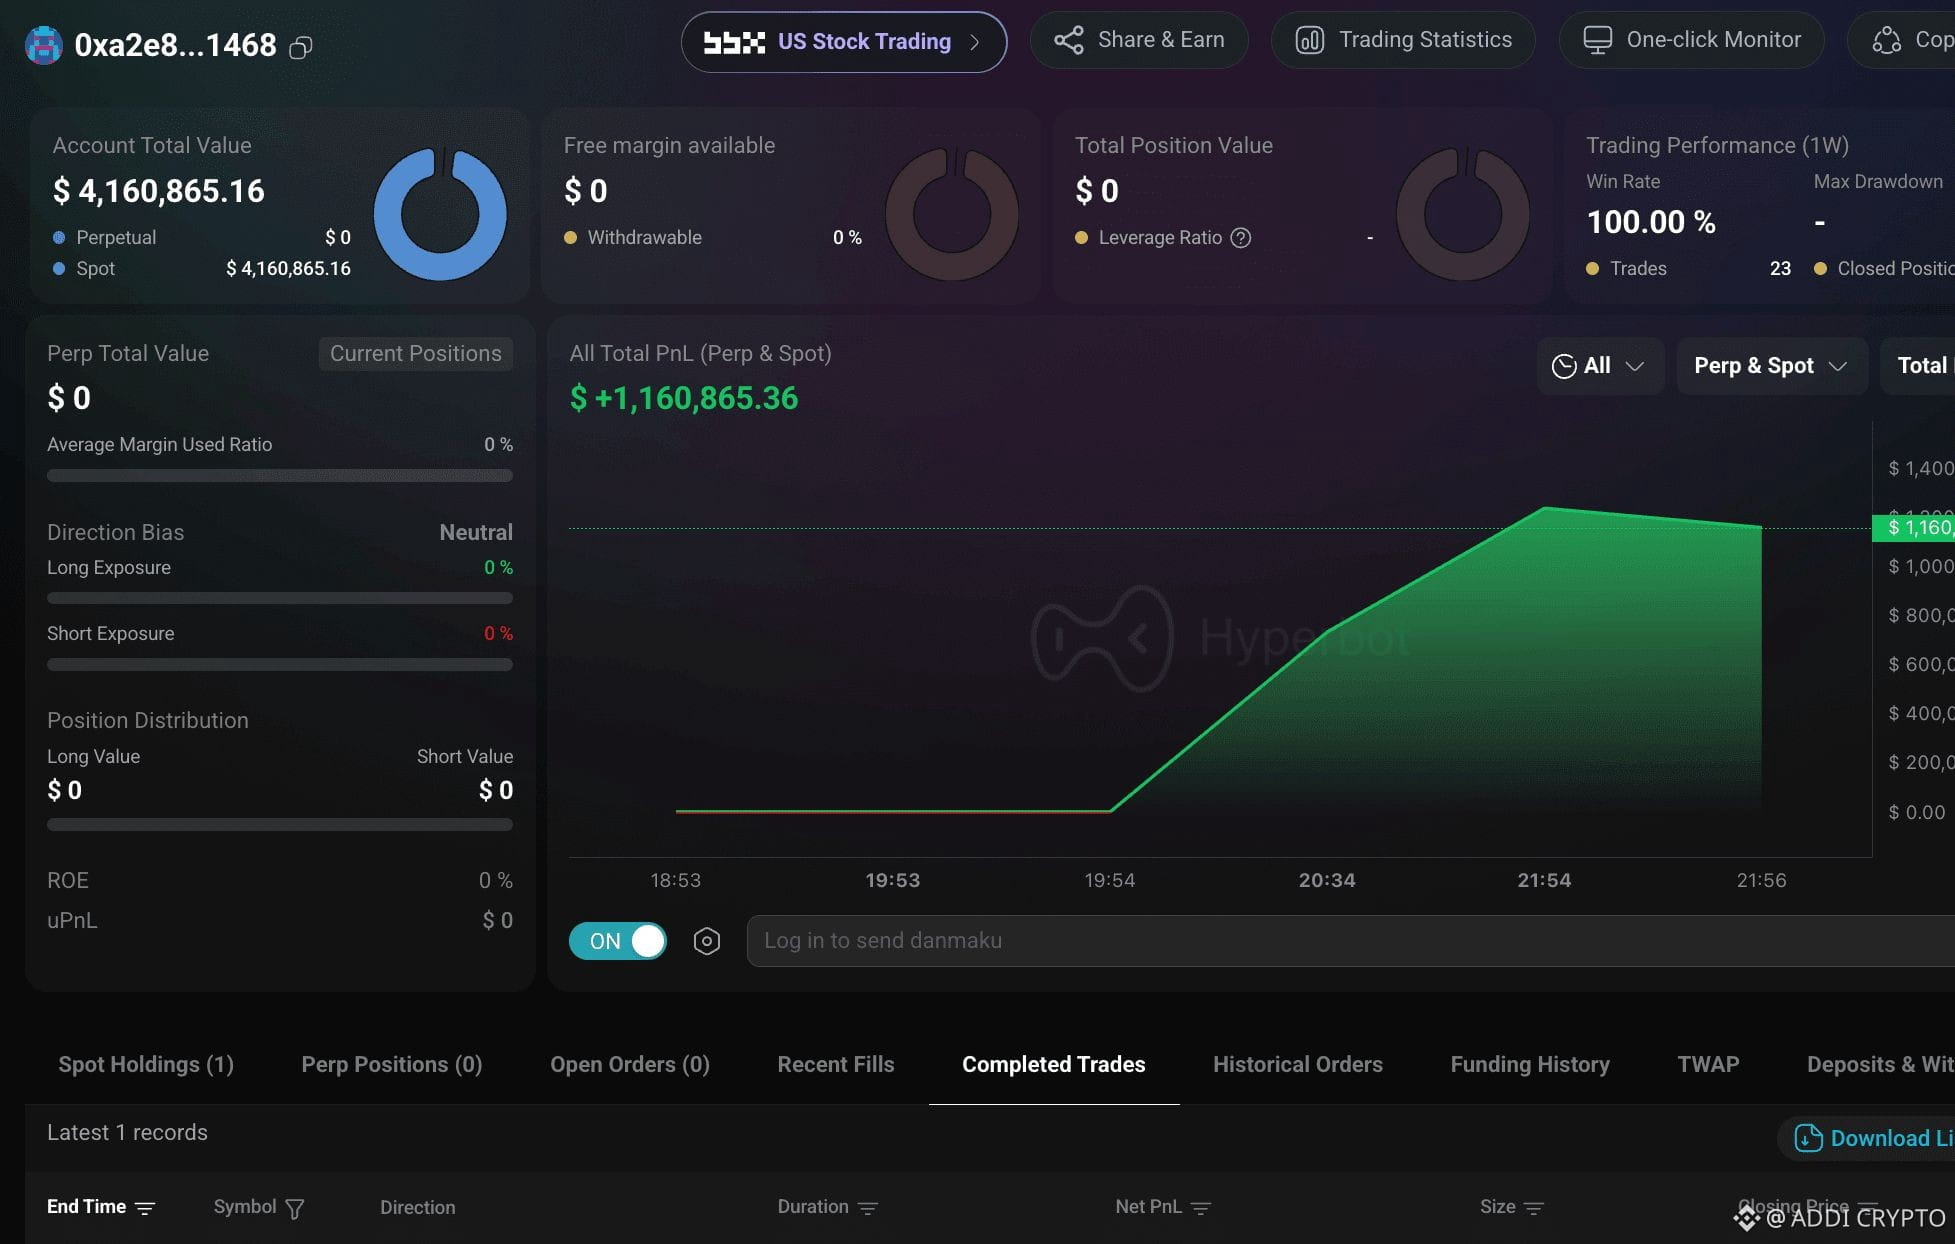Viewport: 1955px width, 1244px height.
Task: Open the Perp & Spot dropdown
Action: (1771, 366)
